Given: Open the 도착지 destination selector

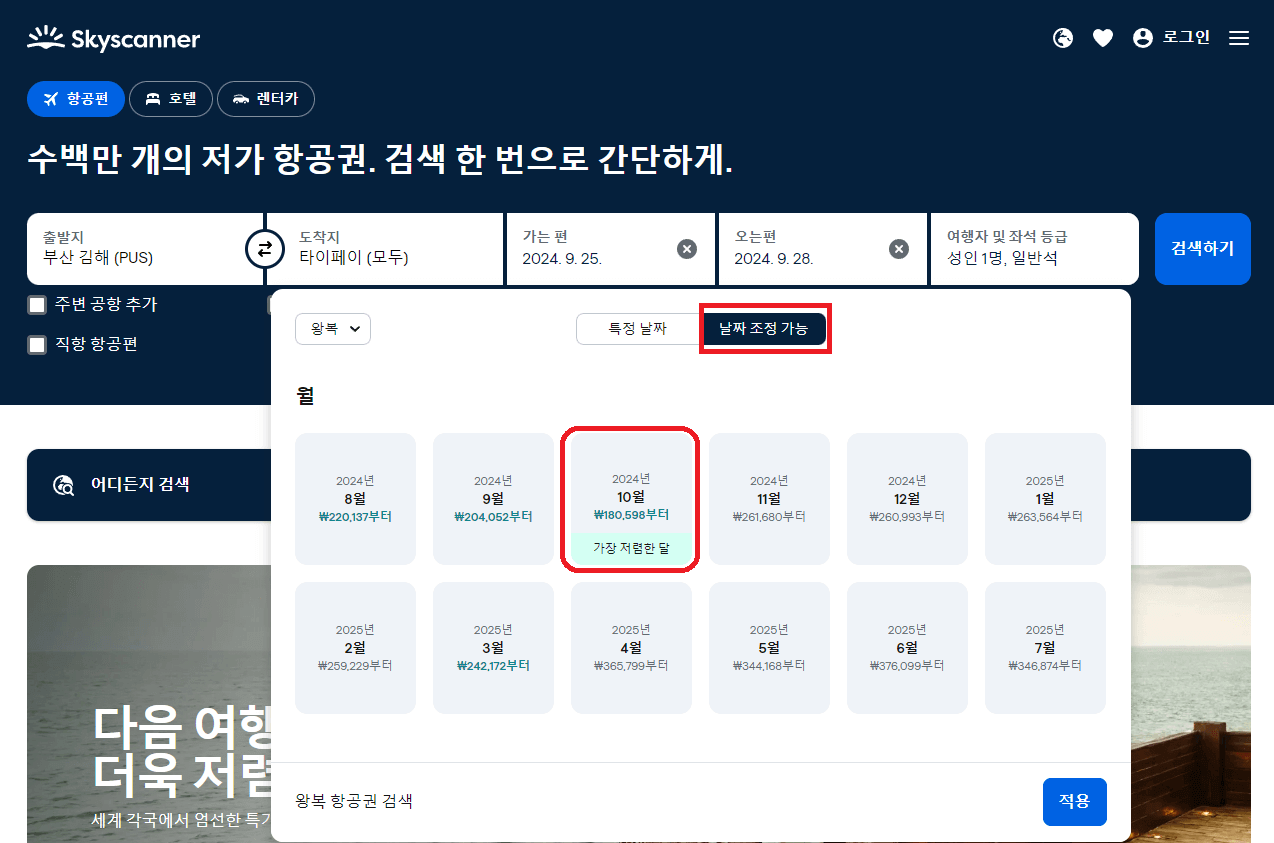Looking at the screenshot, I should (384, 249).
